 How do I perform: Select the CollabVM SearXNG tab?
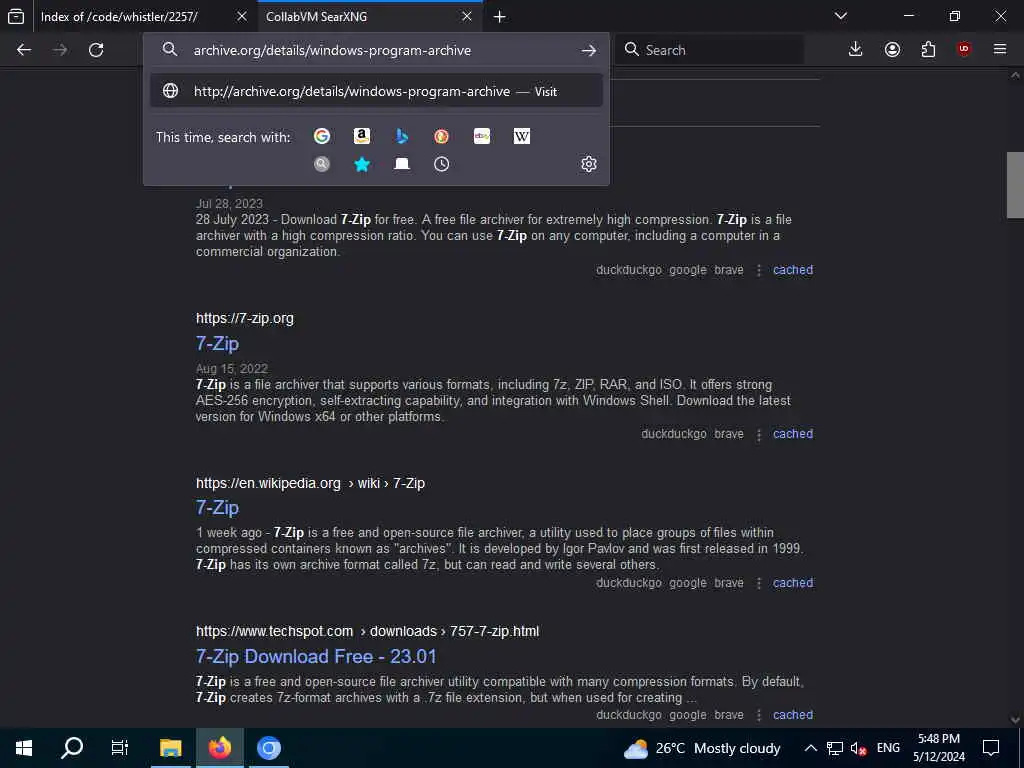coord(370,16)
